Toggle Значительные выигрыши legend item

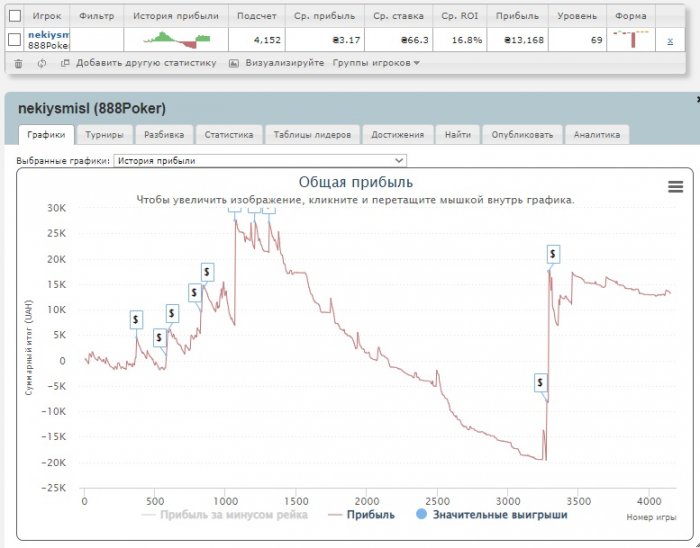pyautogui.click(x=492, y=515)
